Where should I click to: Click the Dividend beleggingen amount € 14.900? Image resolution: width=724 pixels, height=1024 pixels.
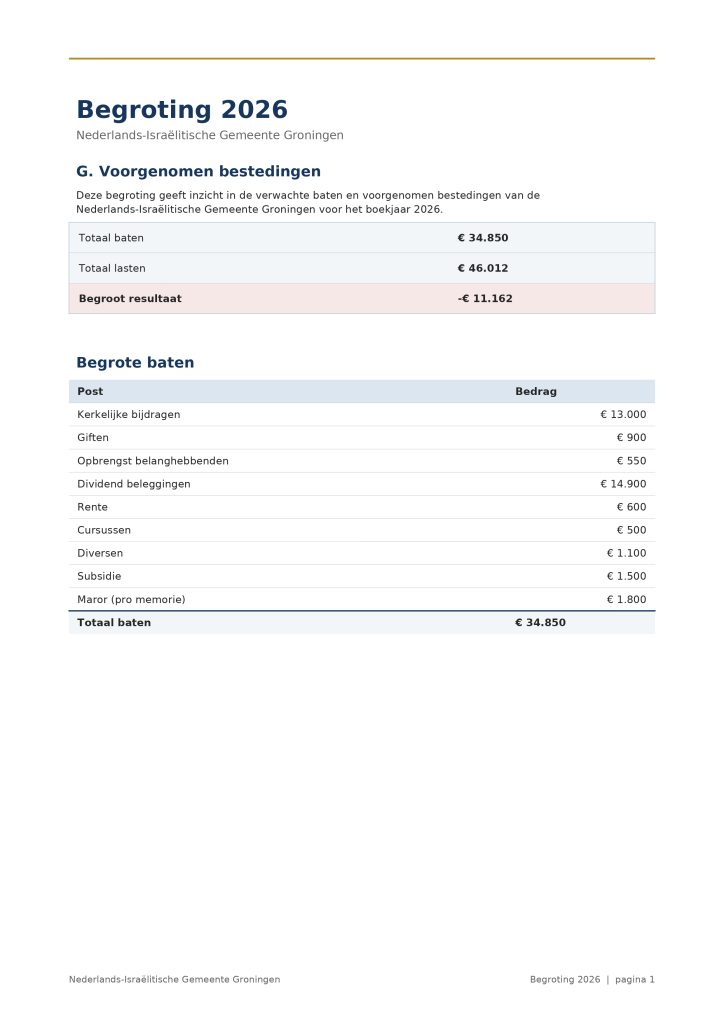[623, 484]
